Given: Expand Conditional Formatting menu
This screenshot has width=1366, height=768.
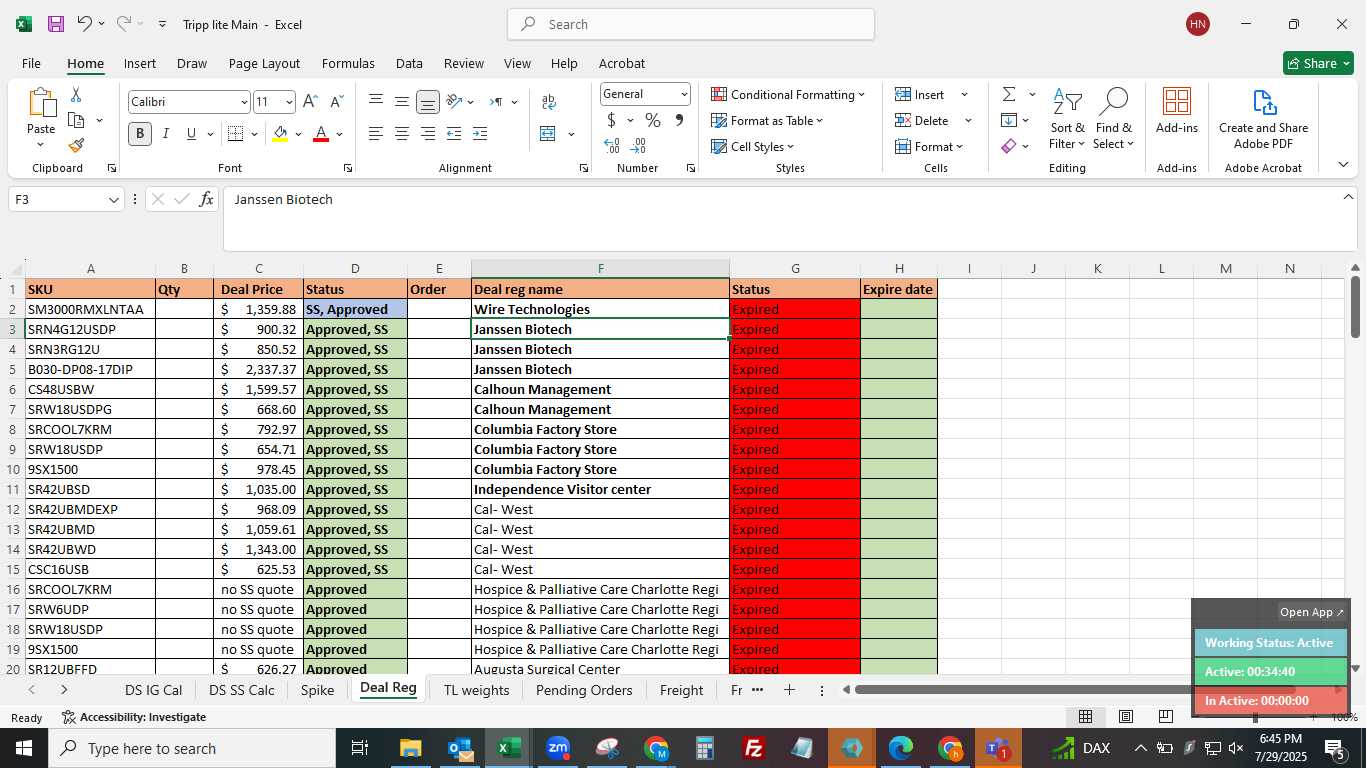Looking at the screenshot, I should (788, 94).
